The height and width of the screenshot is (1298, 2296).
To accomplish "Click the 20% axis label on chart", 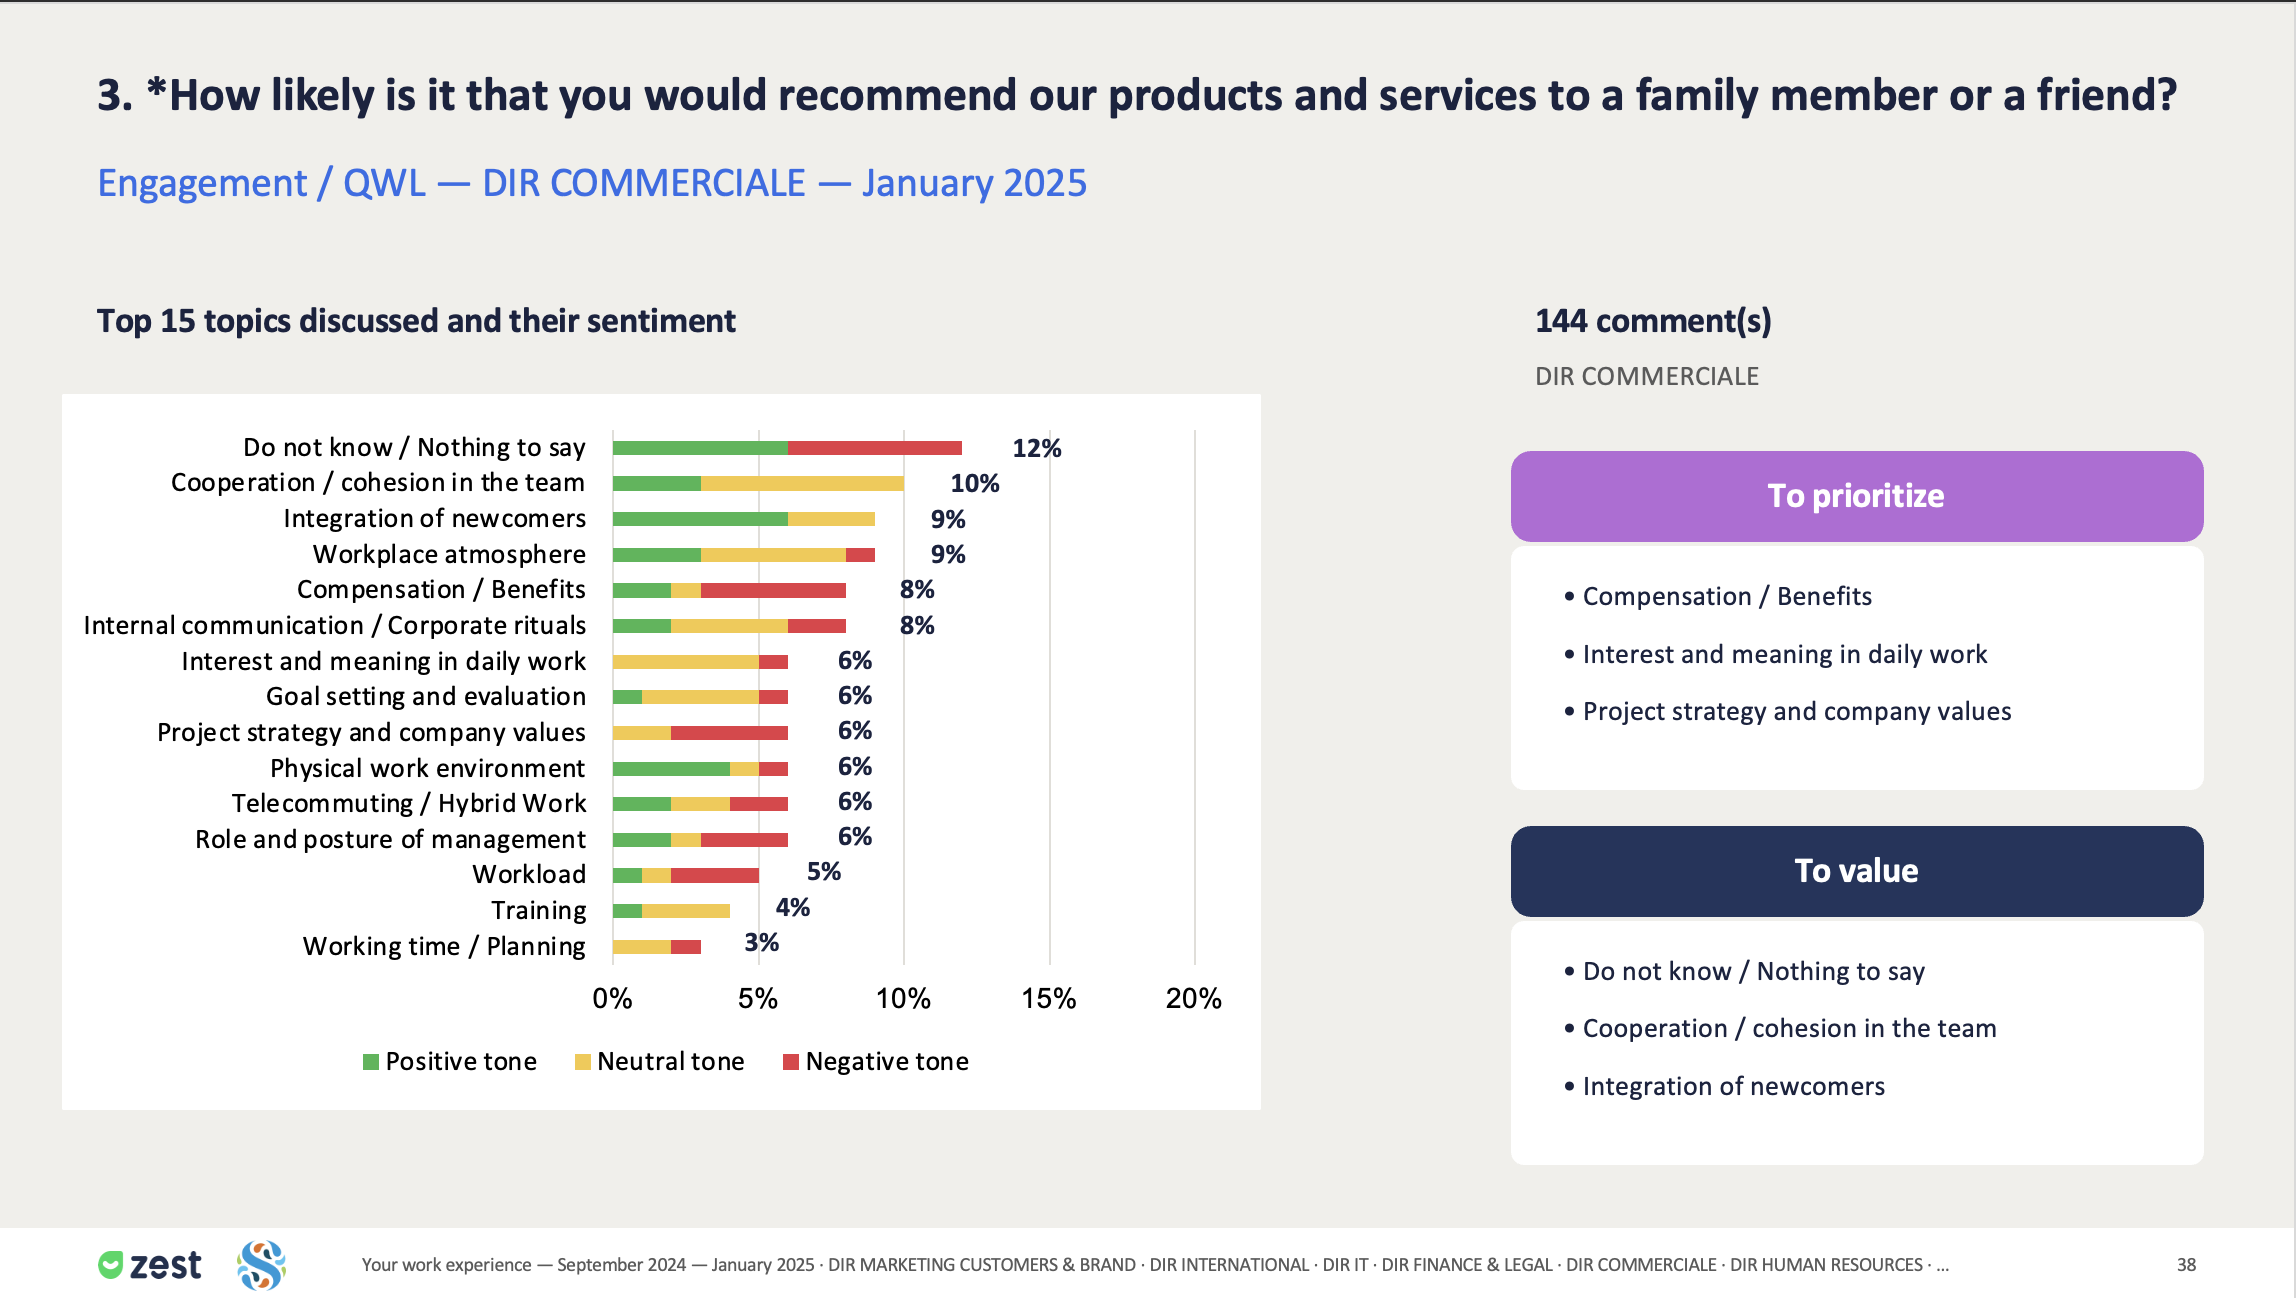I will click(x=1194, y=998).
